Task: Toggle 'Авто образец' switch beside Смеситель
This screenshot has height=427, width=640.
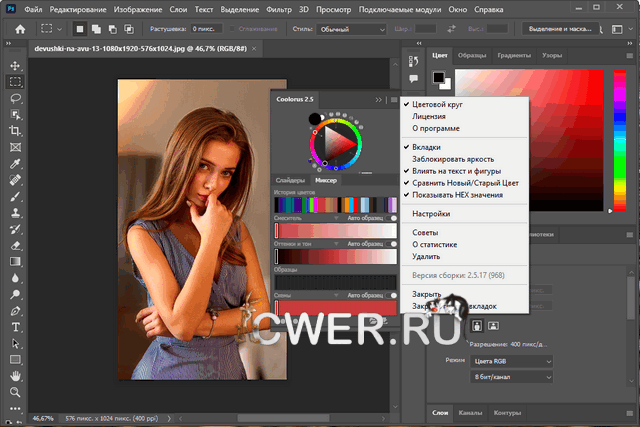Action: click(x=393, y=217)
